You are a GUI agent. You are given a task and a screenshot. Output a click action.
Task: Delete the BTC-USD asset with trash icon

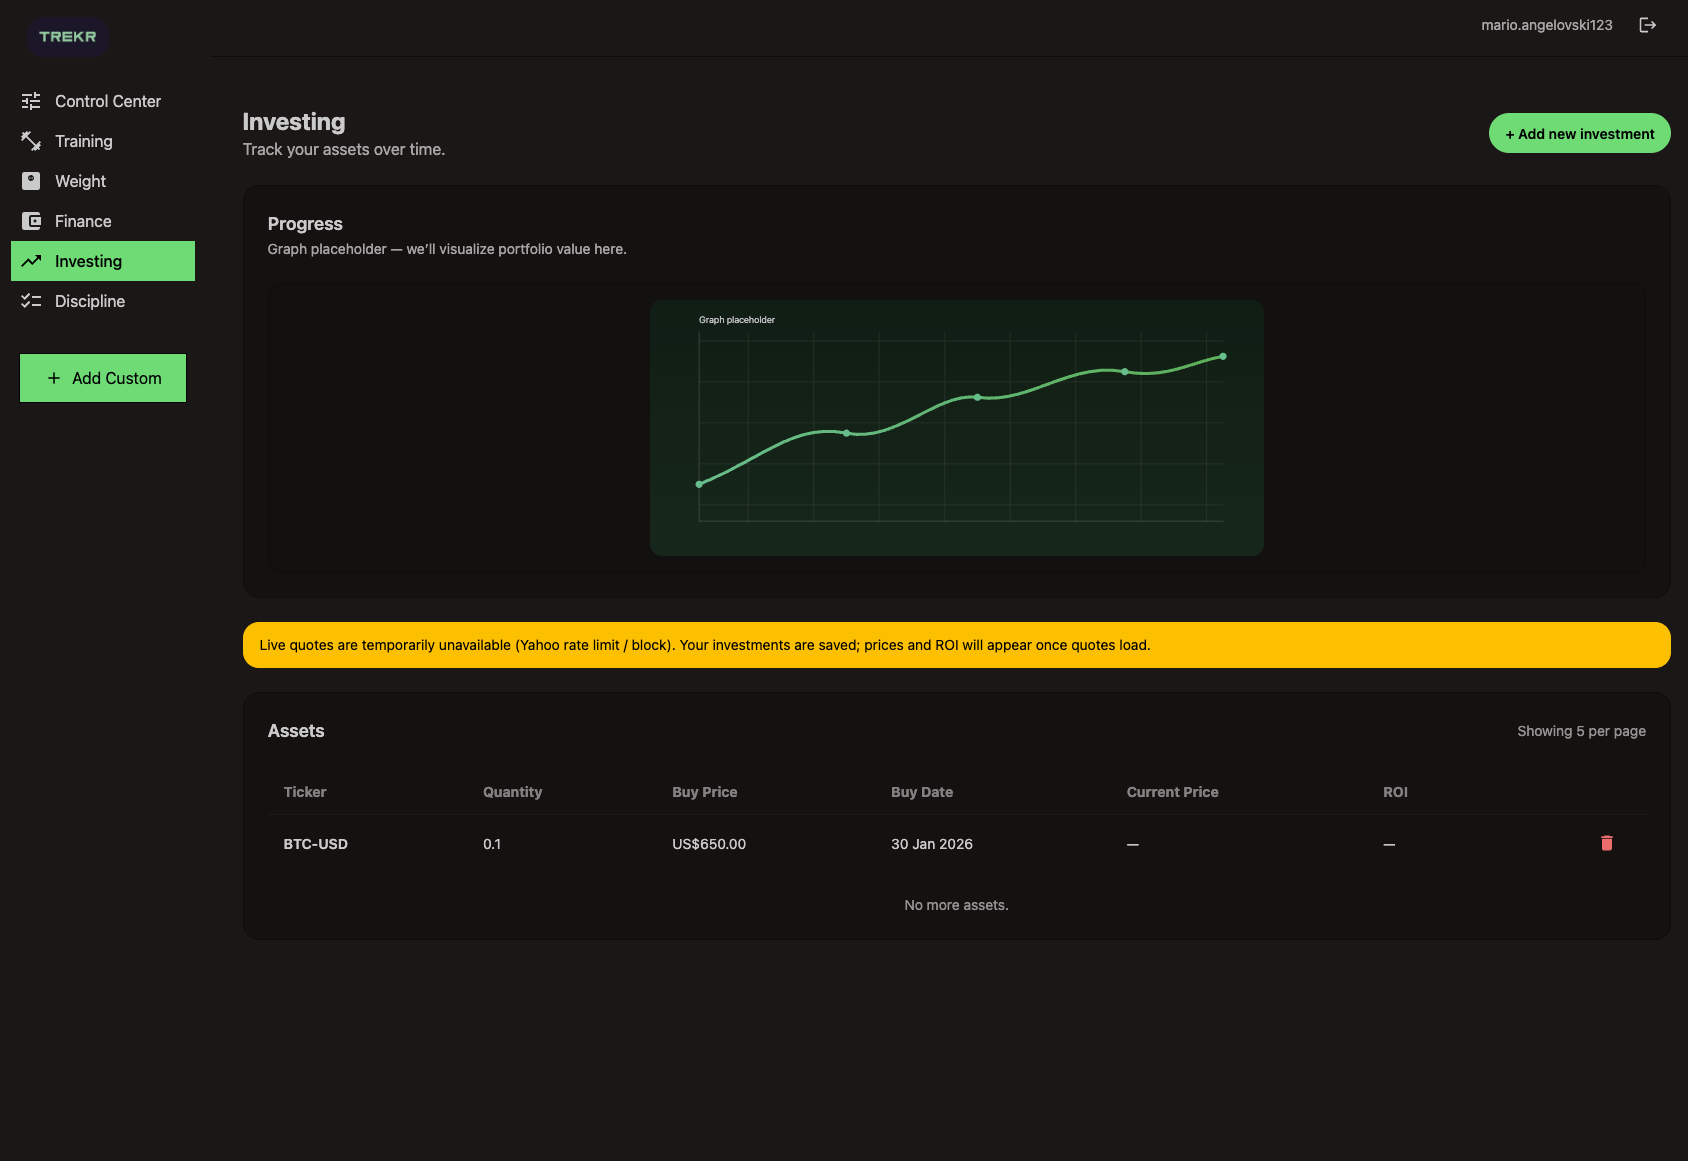tap(1606, 843)
